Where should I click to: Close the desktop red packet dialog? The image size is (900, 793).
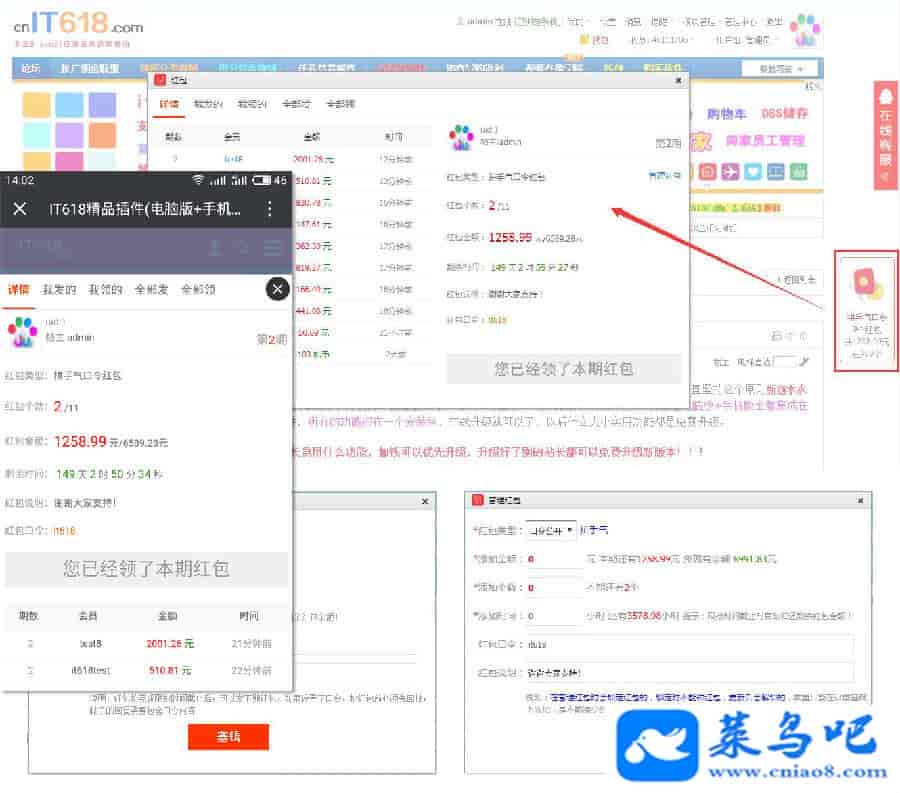[678, 80]
